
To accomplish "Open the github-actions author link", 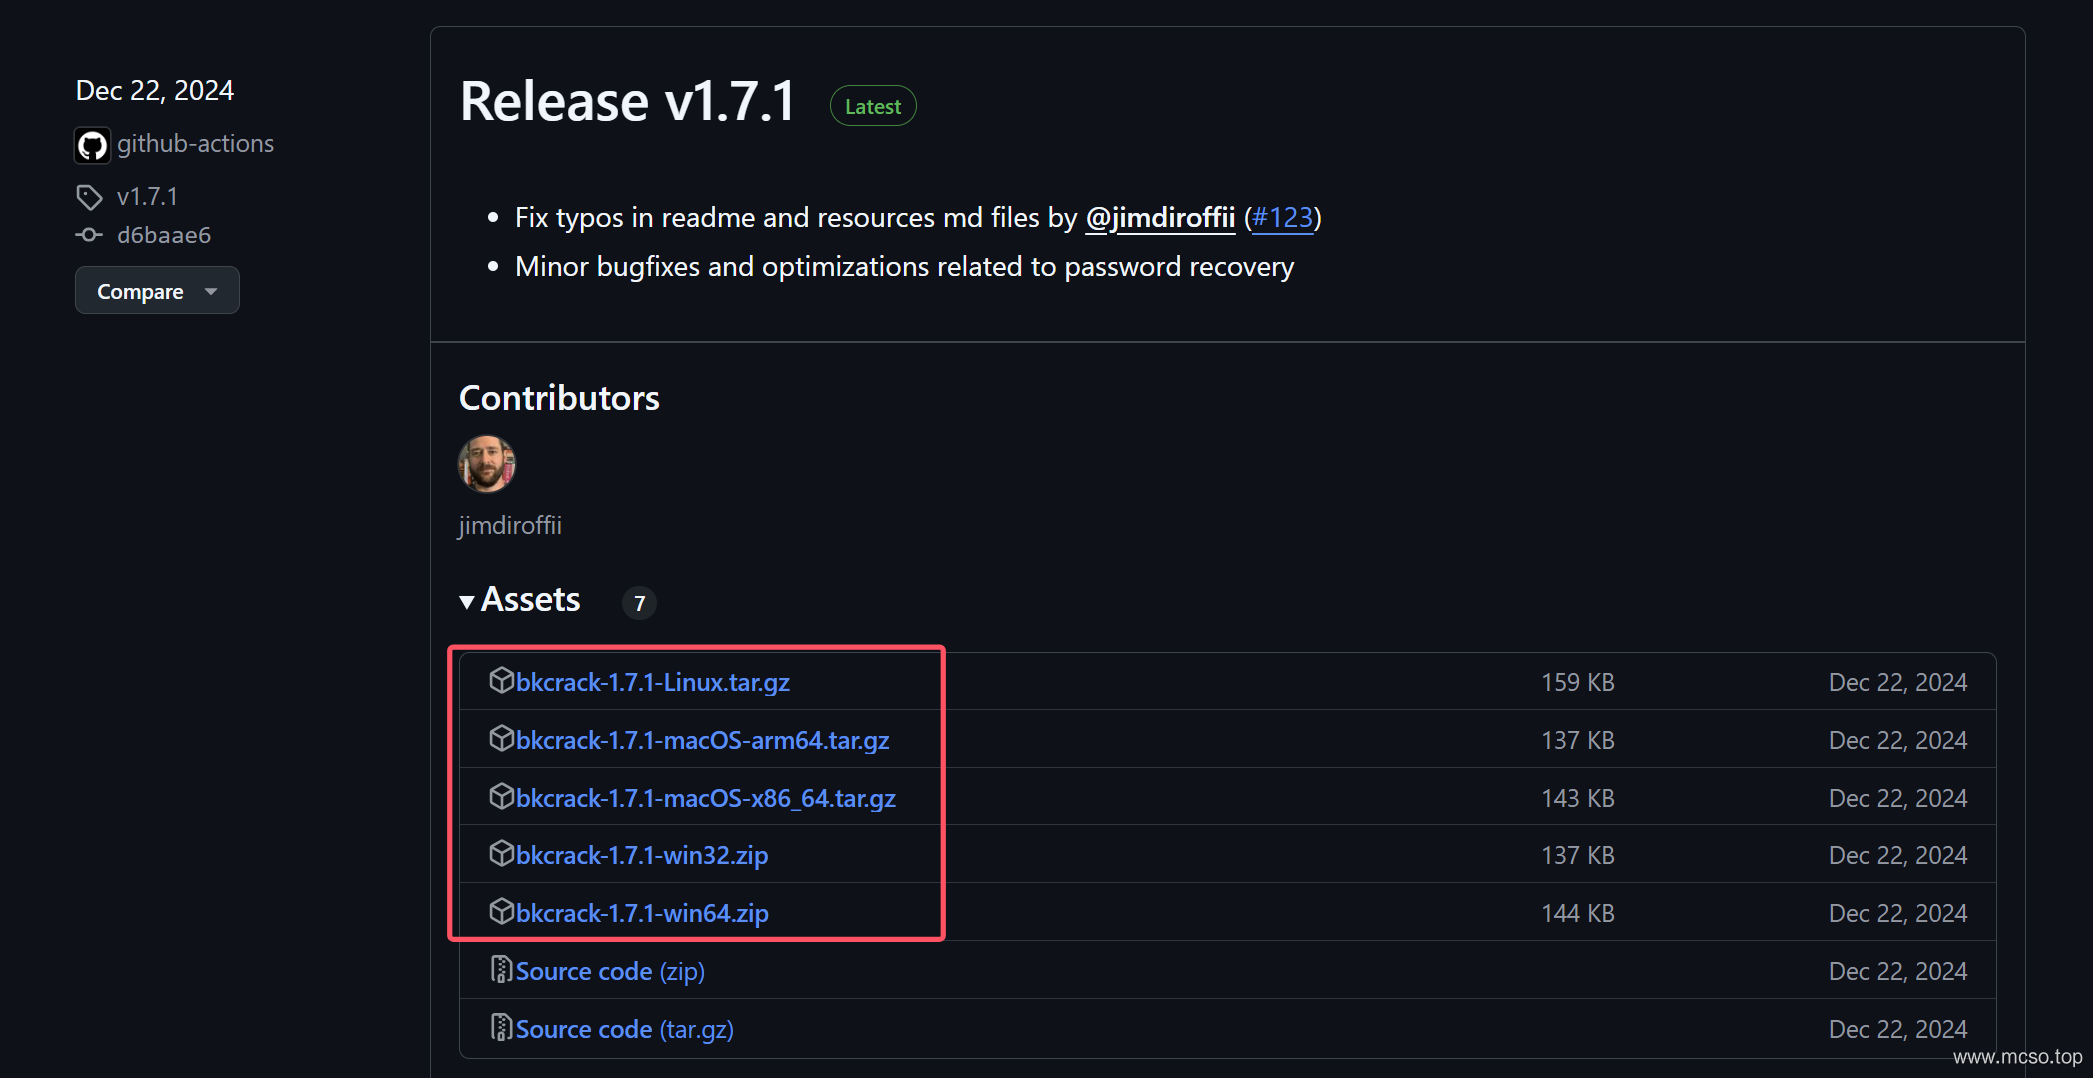I will (195, 144).
